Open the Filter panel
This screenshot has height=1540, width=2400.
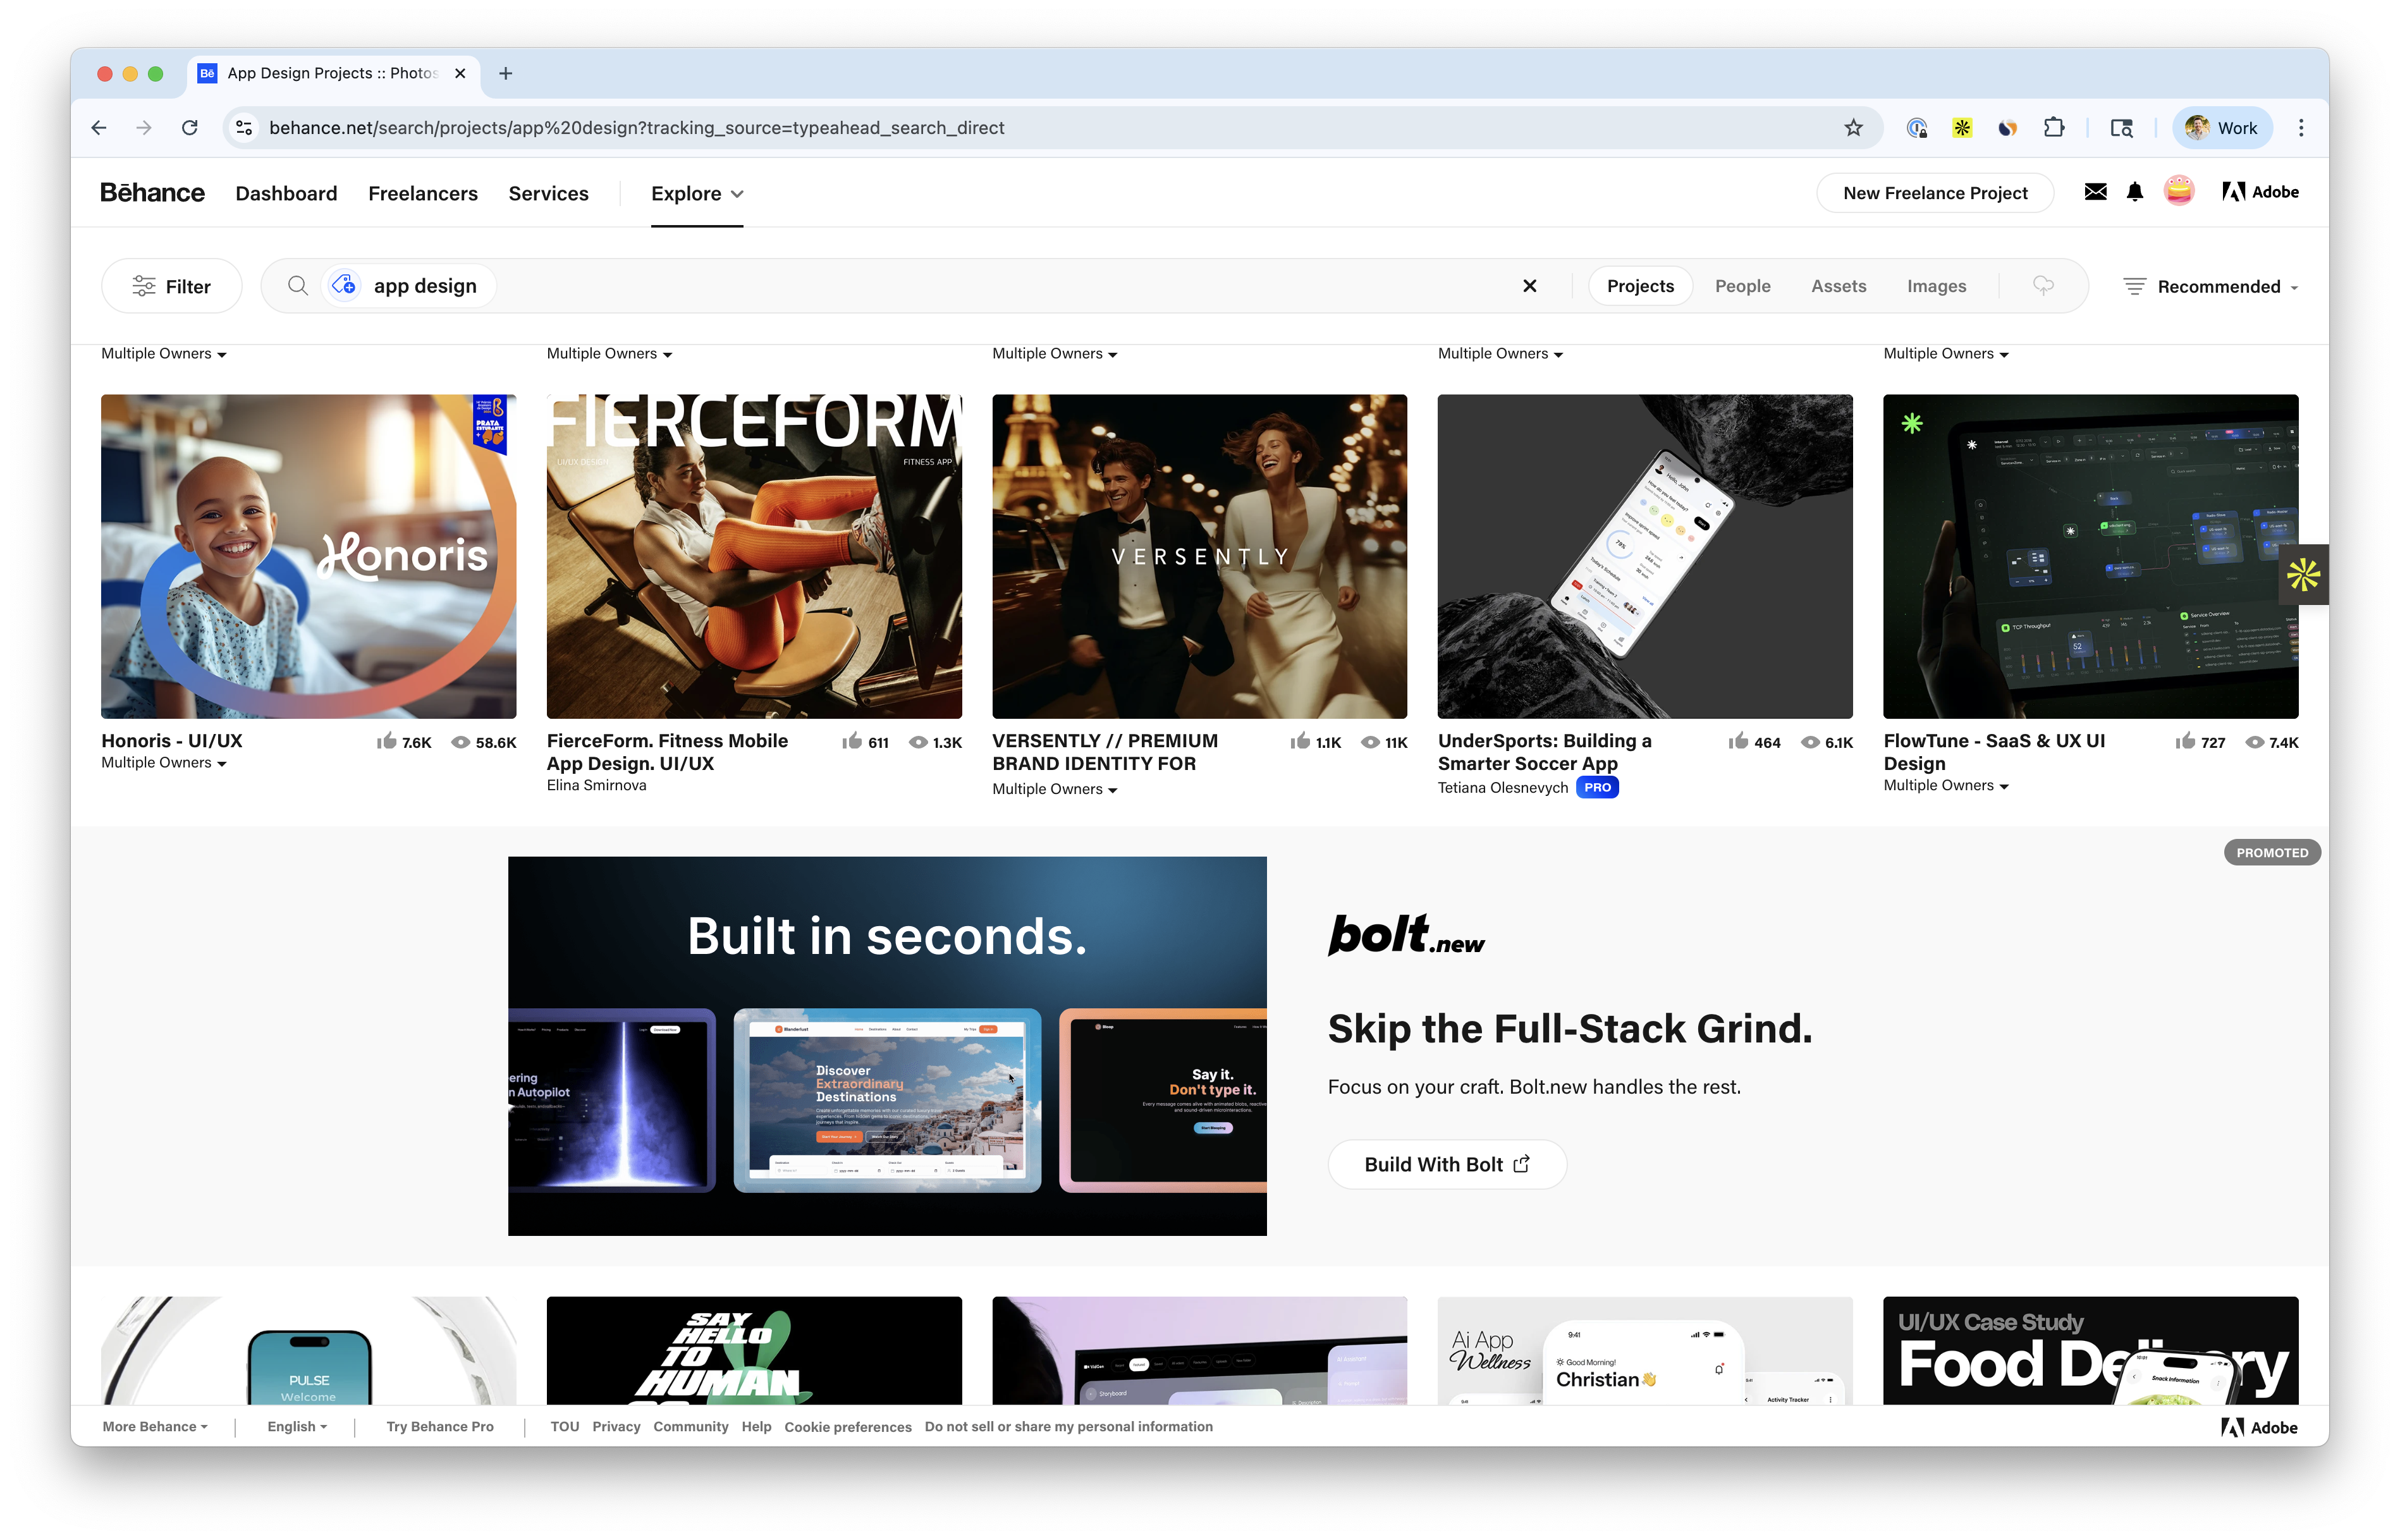coord(172,286)
